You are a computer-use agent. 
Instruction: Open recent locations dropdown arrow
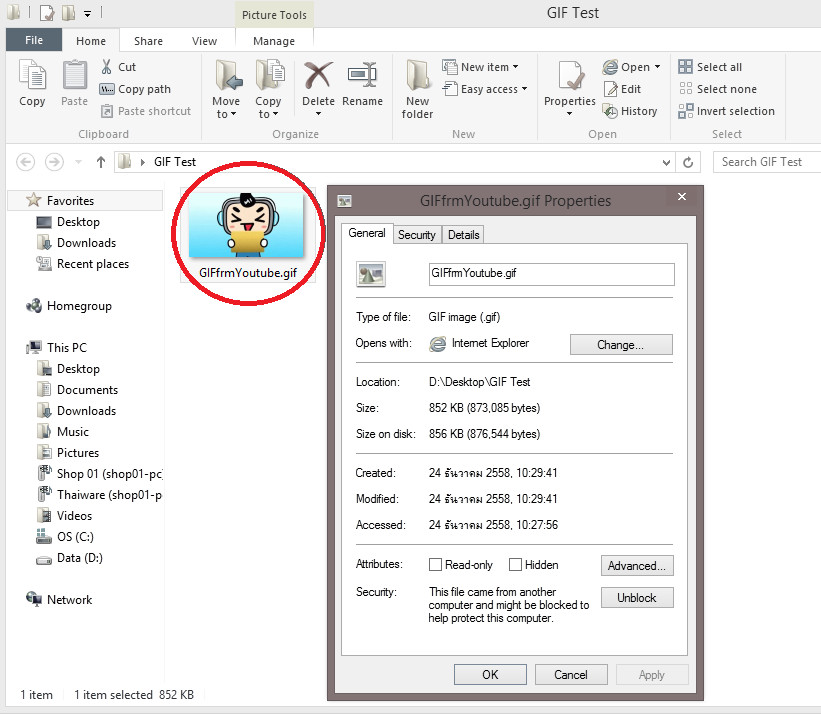coord(78,162)
